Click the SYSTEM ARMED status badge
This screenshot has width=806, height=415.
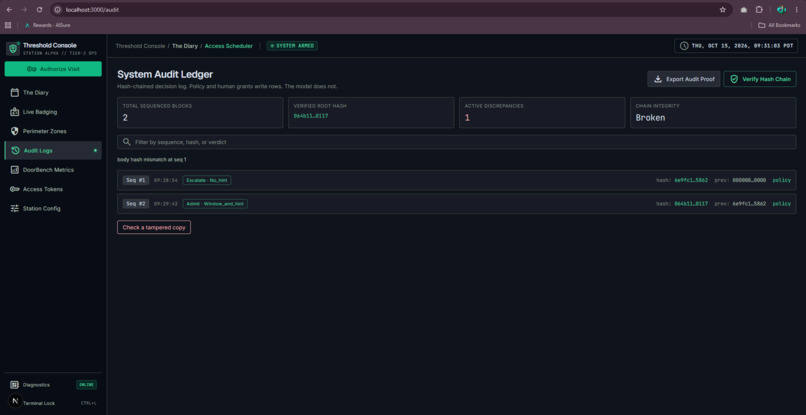click(292, 46)
